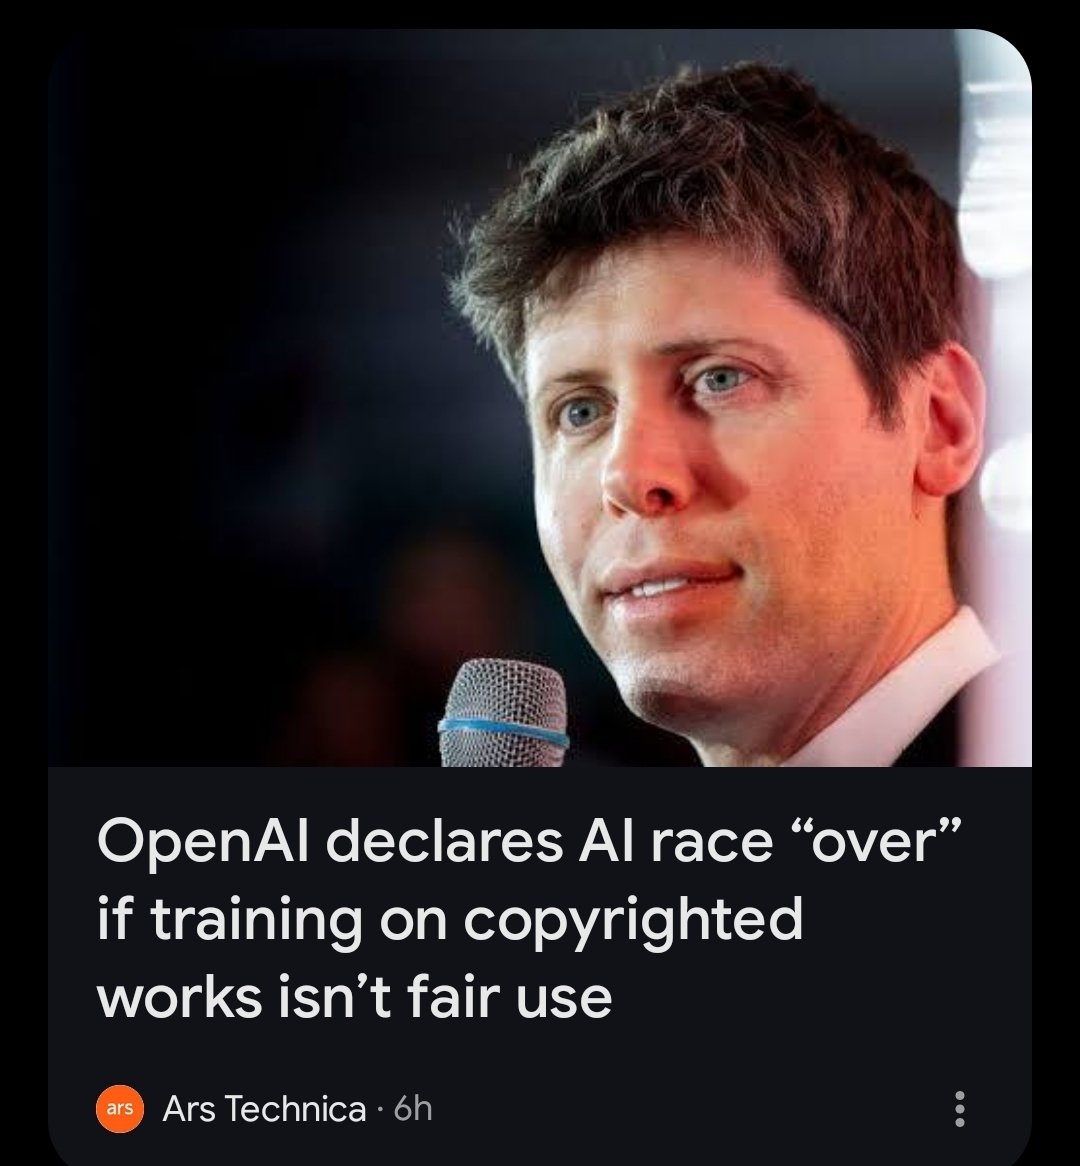Click the man's hair in the photo

[x=714, y=193]
